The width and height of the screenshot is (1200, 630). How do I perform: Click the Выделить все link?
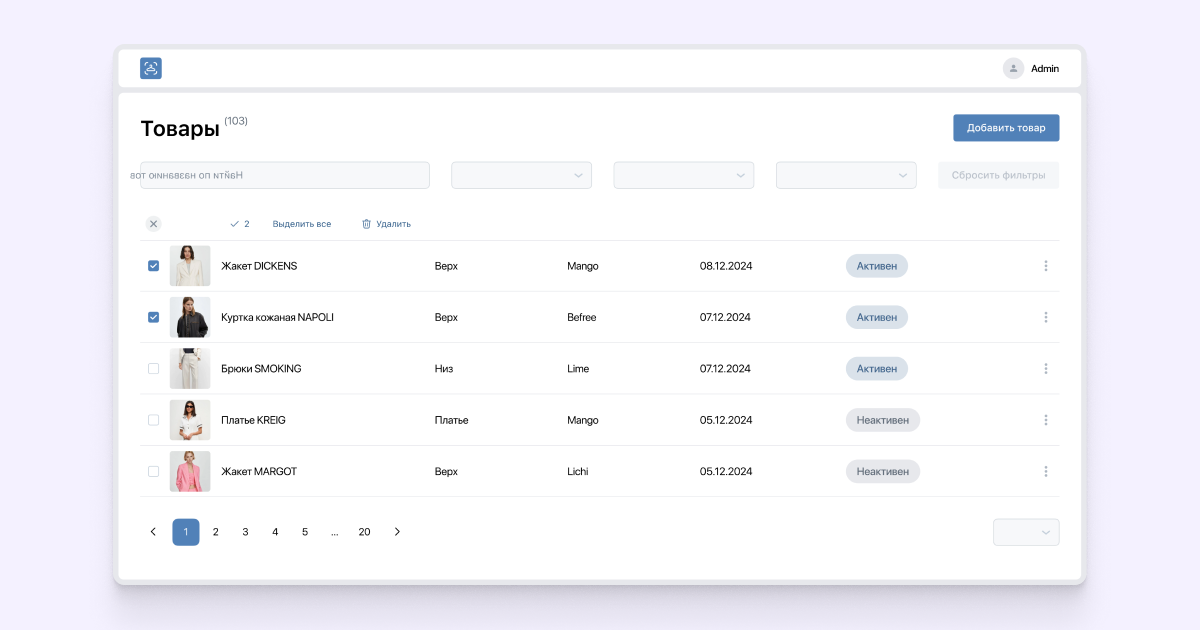click(302, 224)
